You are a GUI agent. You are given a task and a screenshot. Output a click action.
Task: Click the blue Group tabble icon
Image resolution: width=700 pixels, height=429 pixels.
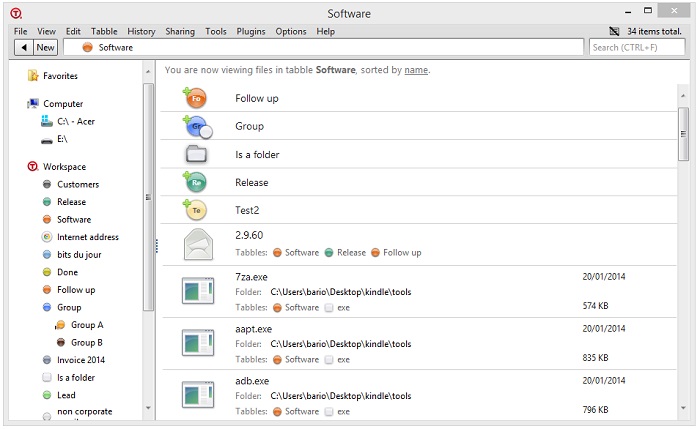pyautogui.click(x=197, y=127)
